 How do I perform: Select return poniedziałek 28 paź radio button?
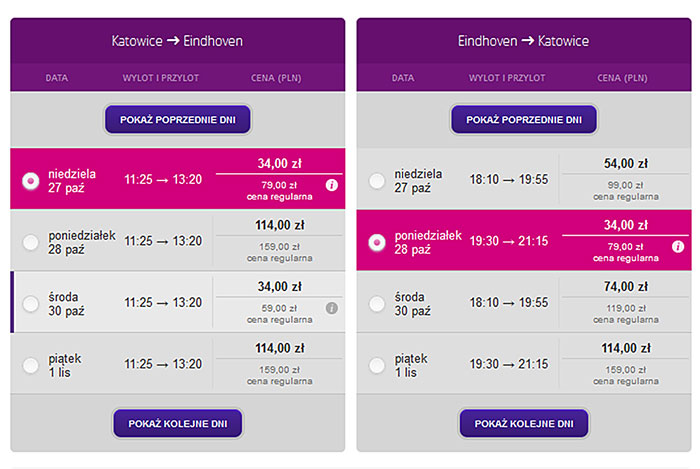click(377, 242)
